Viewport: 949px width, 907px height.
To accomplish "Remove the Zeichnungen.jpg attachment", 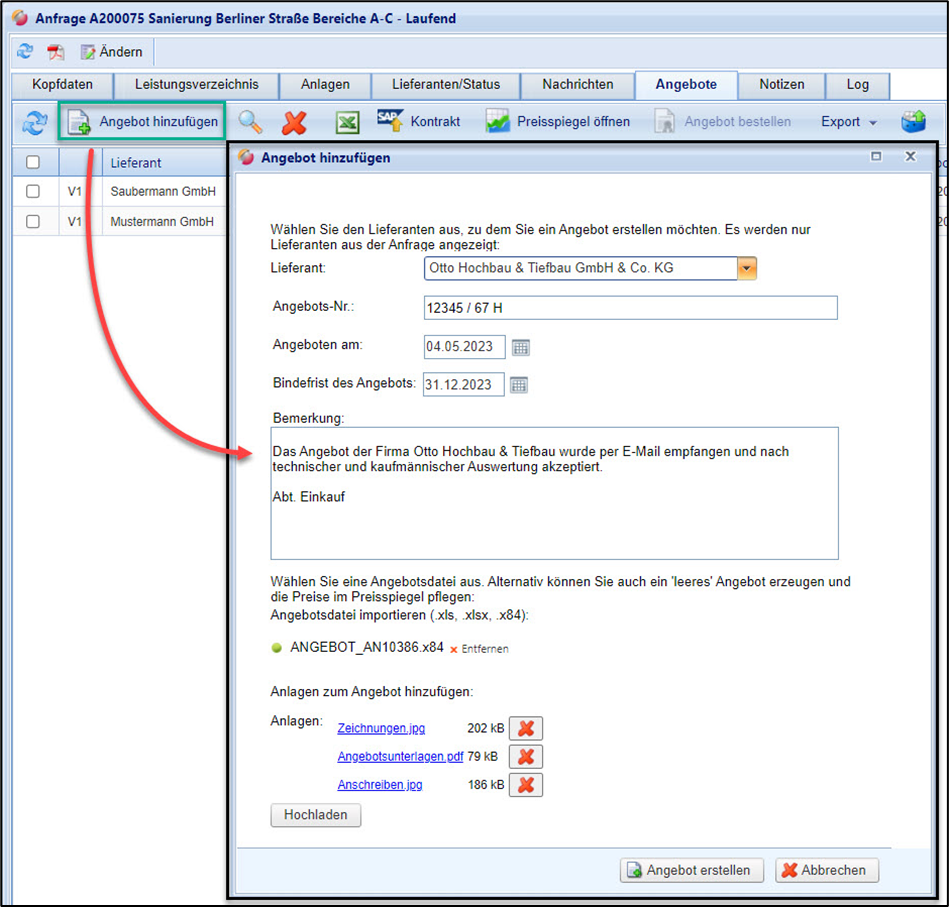I will click(525, 728).
